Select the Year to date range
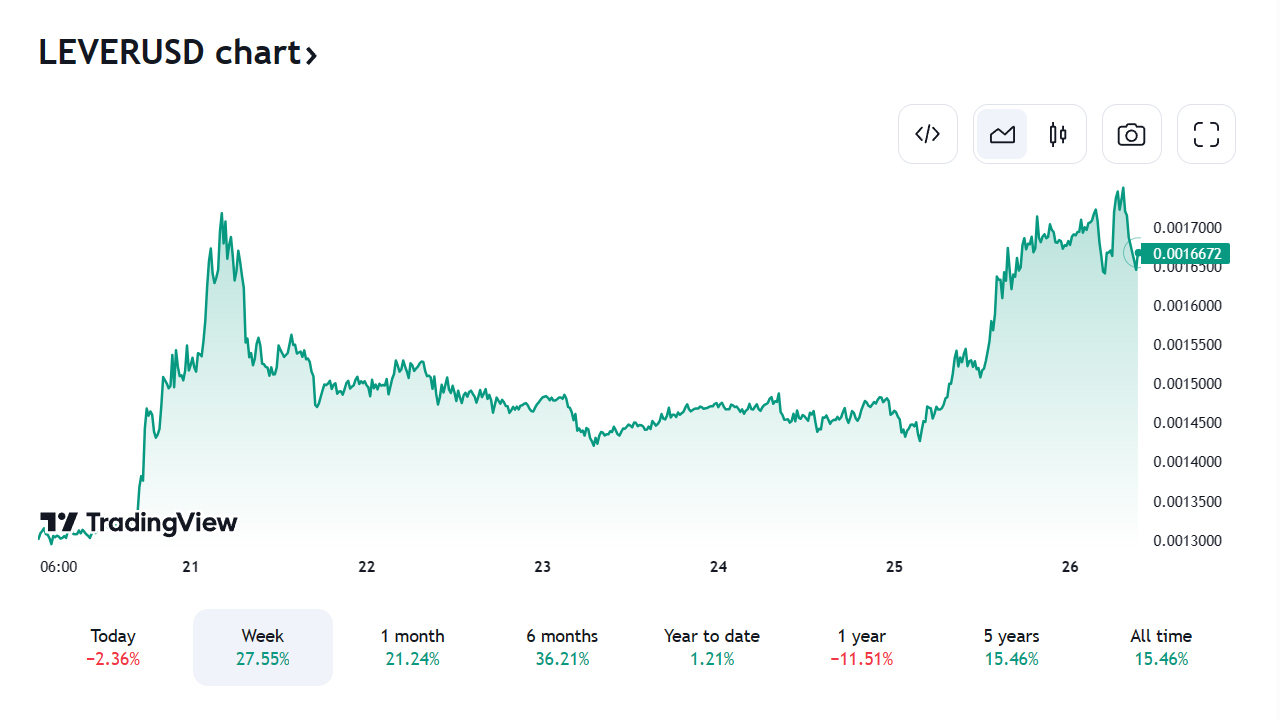The width and height of the screenshot is (1280, 720). [x=712, y=647]
